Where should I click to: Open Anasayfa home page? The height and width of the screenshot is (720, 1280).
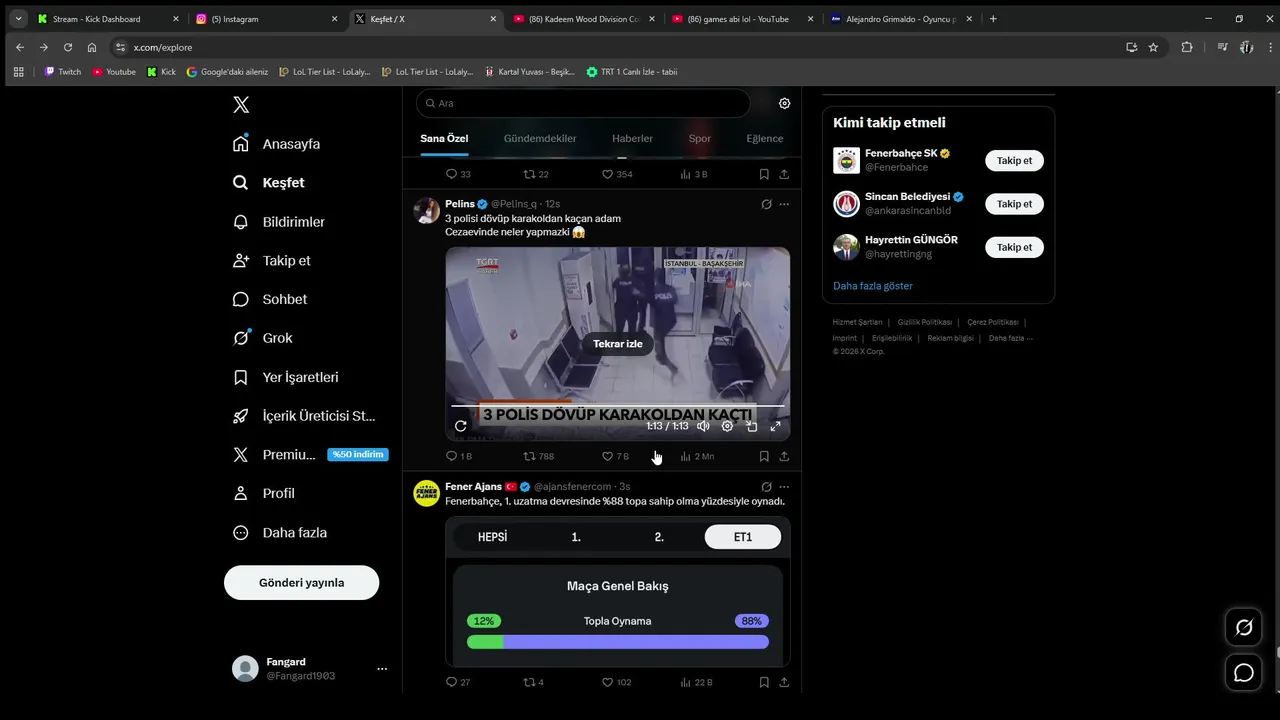coord(277,144)
